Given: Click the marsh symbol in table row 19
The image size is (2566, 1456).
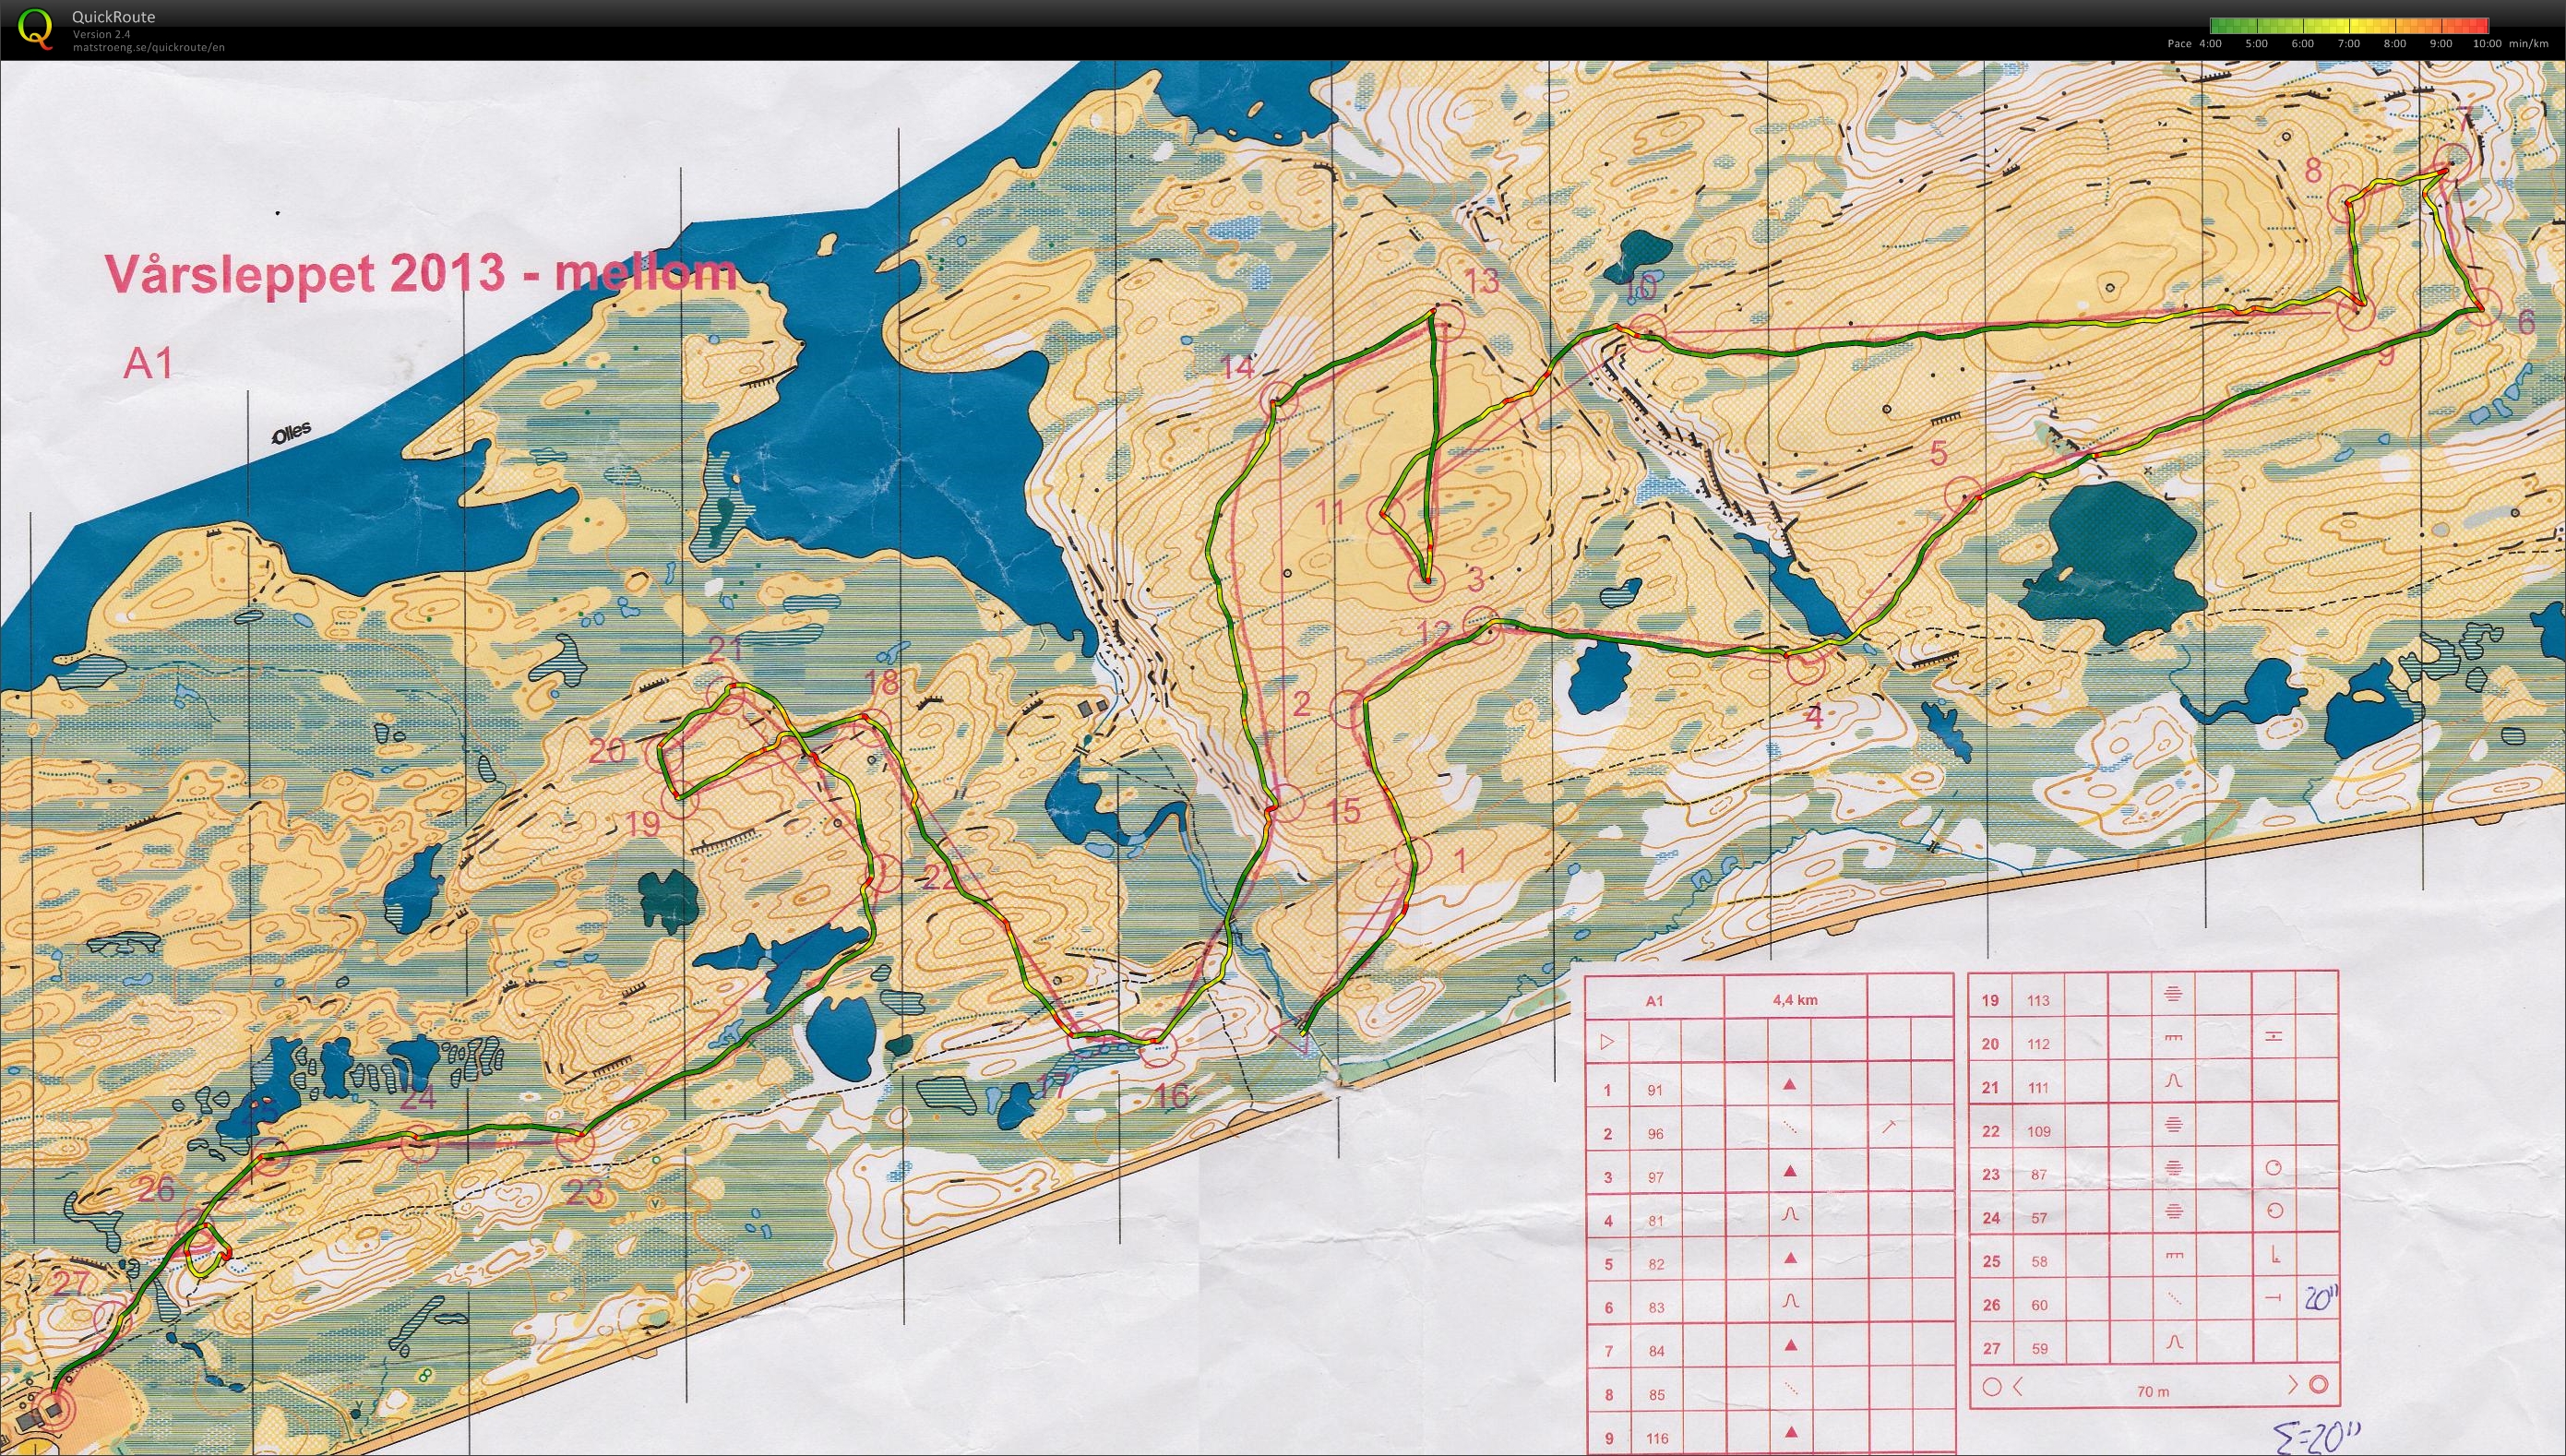Looking at the screenshot, I should click(x=2173, y=995).
